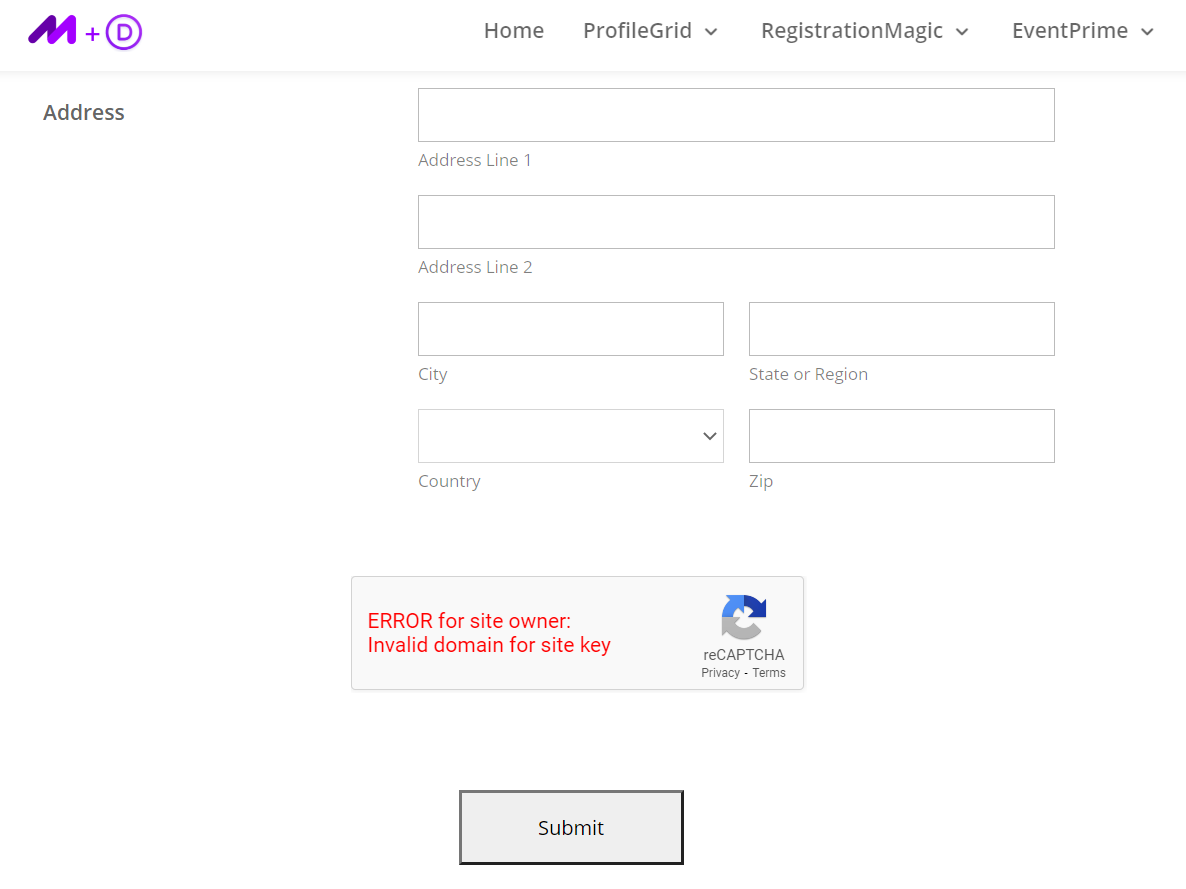Click into the Address Line 2 field
The image size is (1186, 889).
tap(736, 221)
